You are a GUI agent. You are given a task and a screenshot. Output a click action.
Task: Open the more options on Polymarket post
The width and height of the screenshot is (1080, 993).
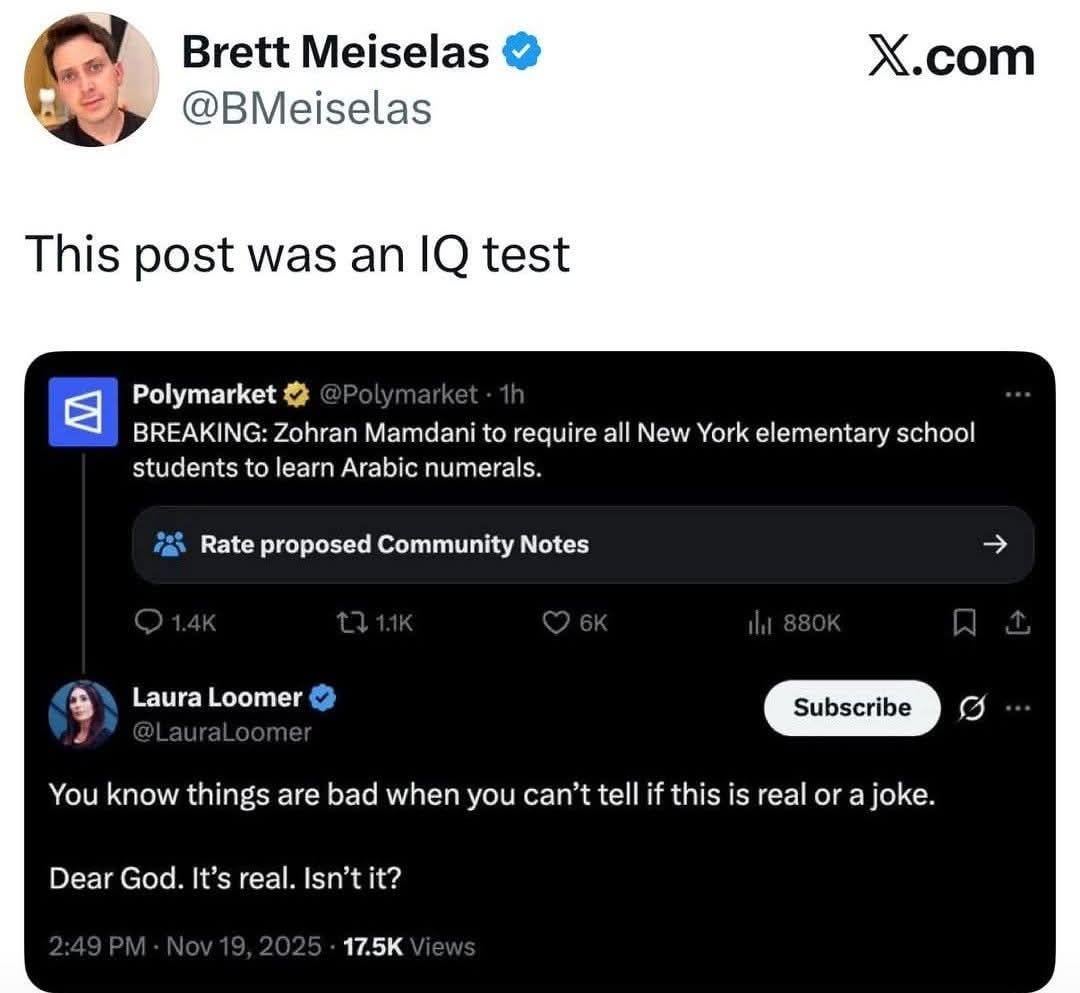[1018, 394]
